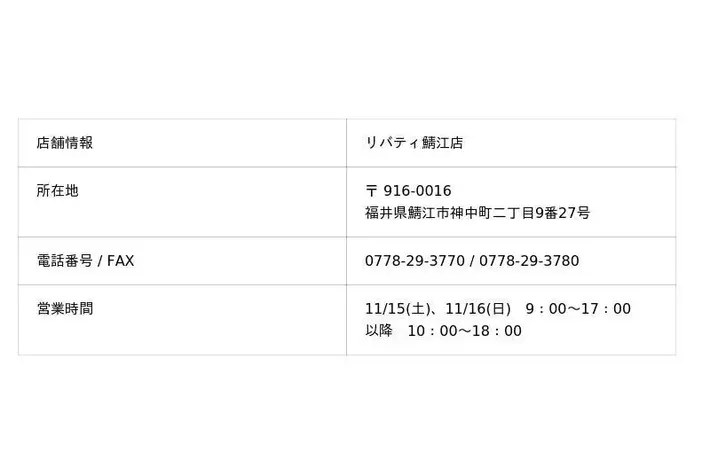Click 鯖江店 in the store name cell
The height and width of the screenshot is (474, 710).
coord(442,143)
